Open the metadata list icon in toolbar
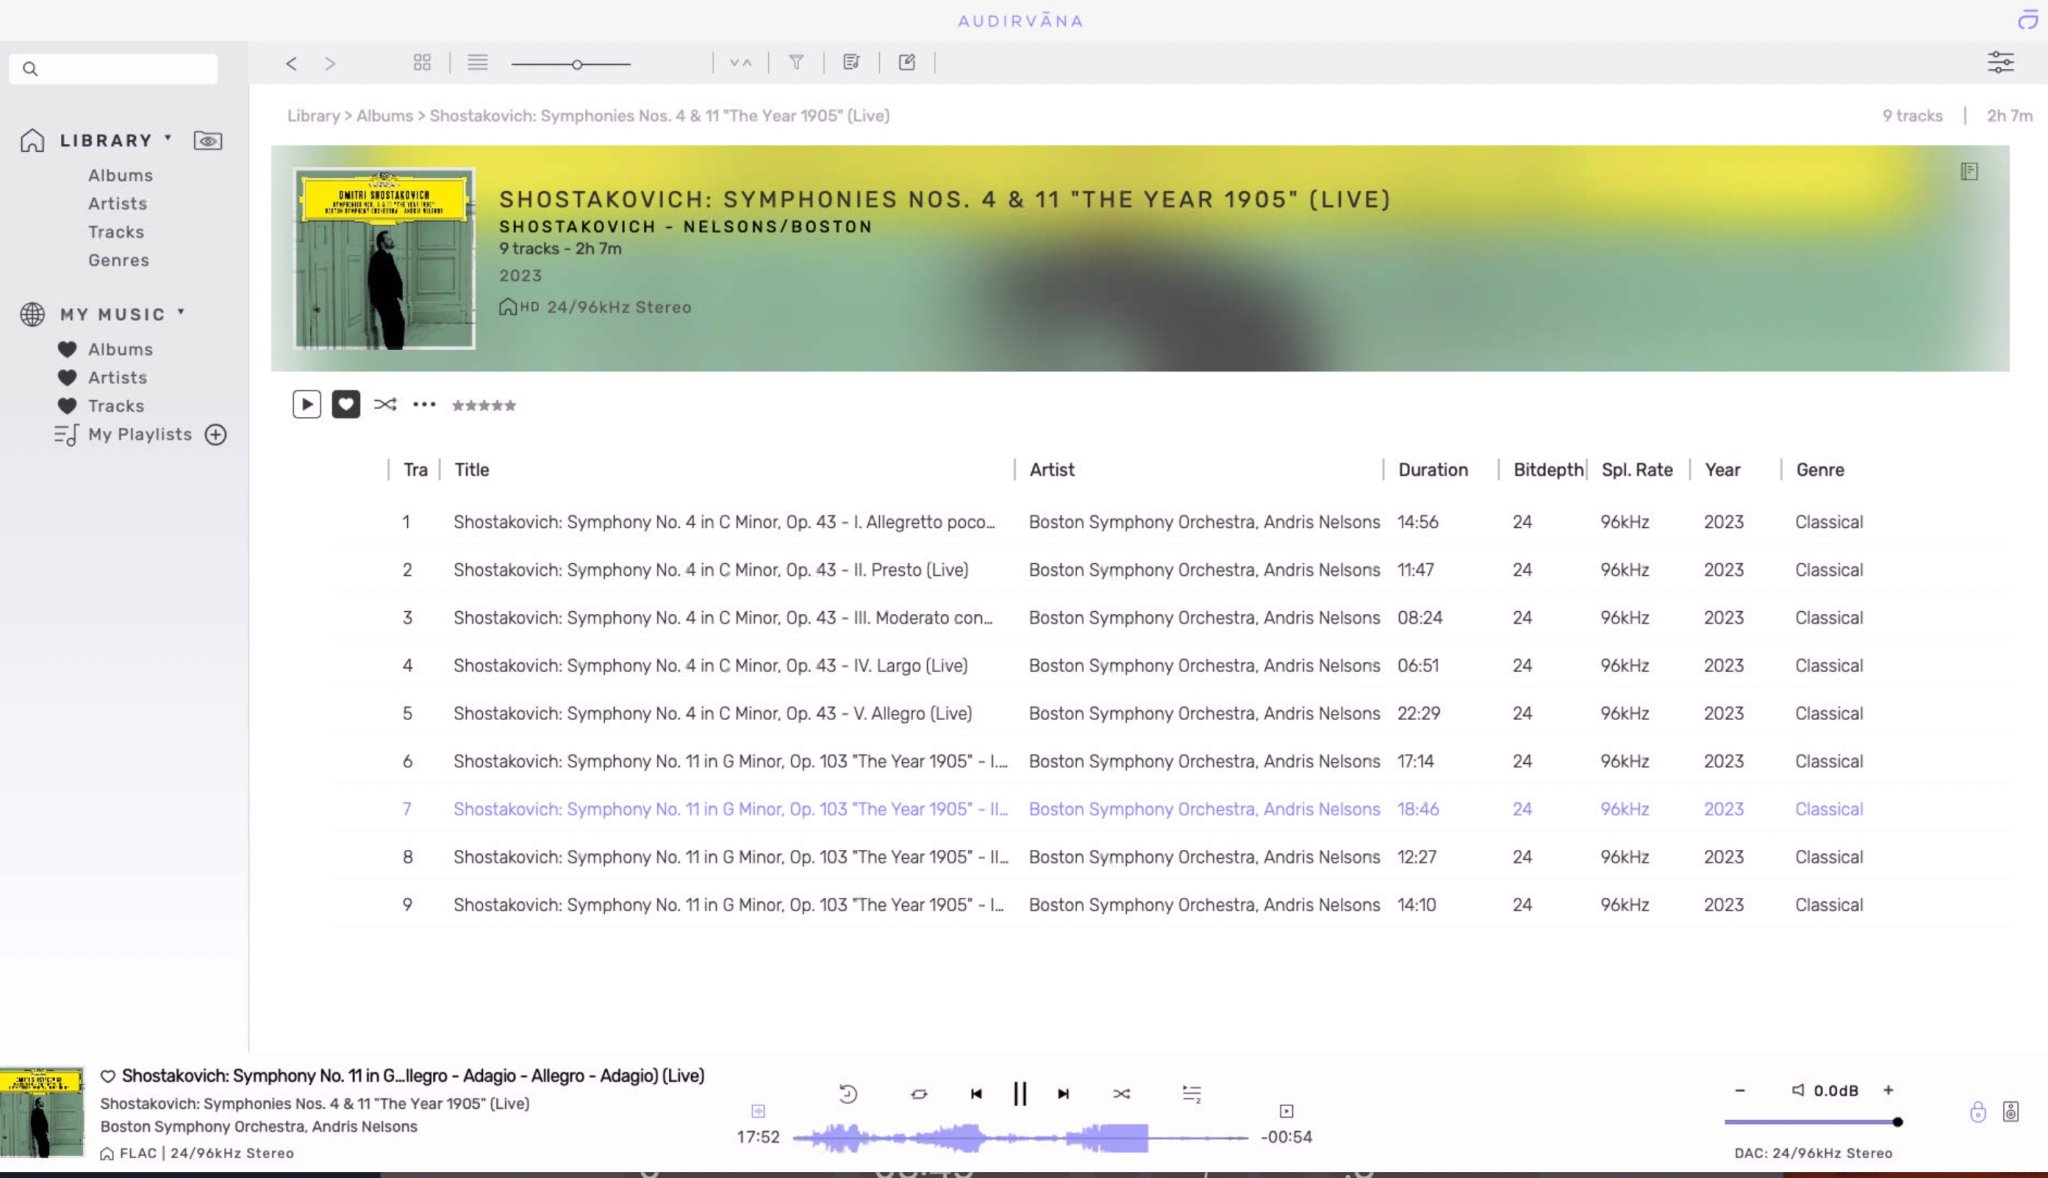 coord(851,63)
